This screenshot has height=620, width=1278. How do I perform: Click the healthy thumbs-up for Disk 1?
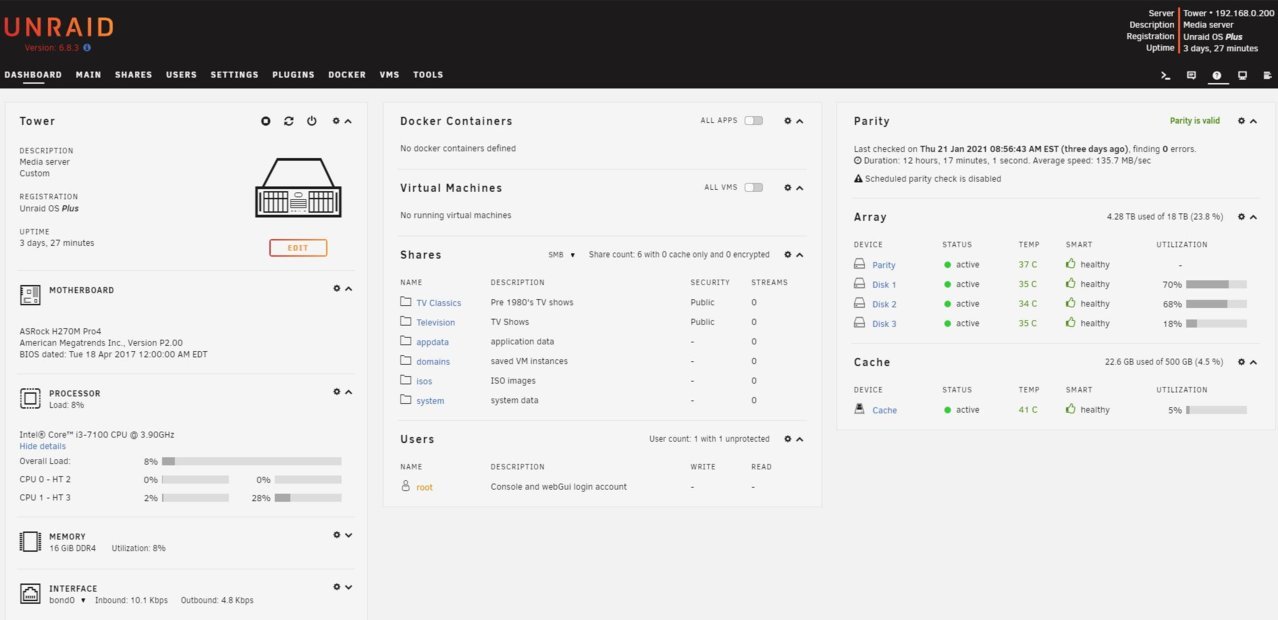tap(1071, 284)
